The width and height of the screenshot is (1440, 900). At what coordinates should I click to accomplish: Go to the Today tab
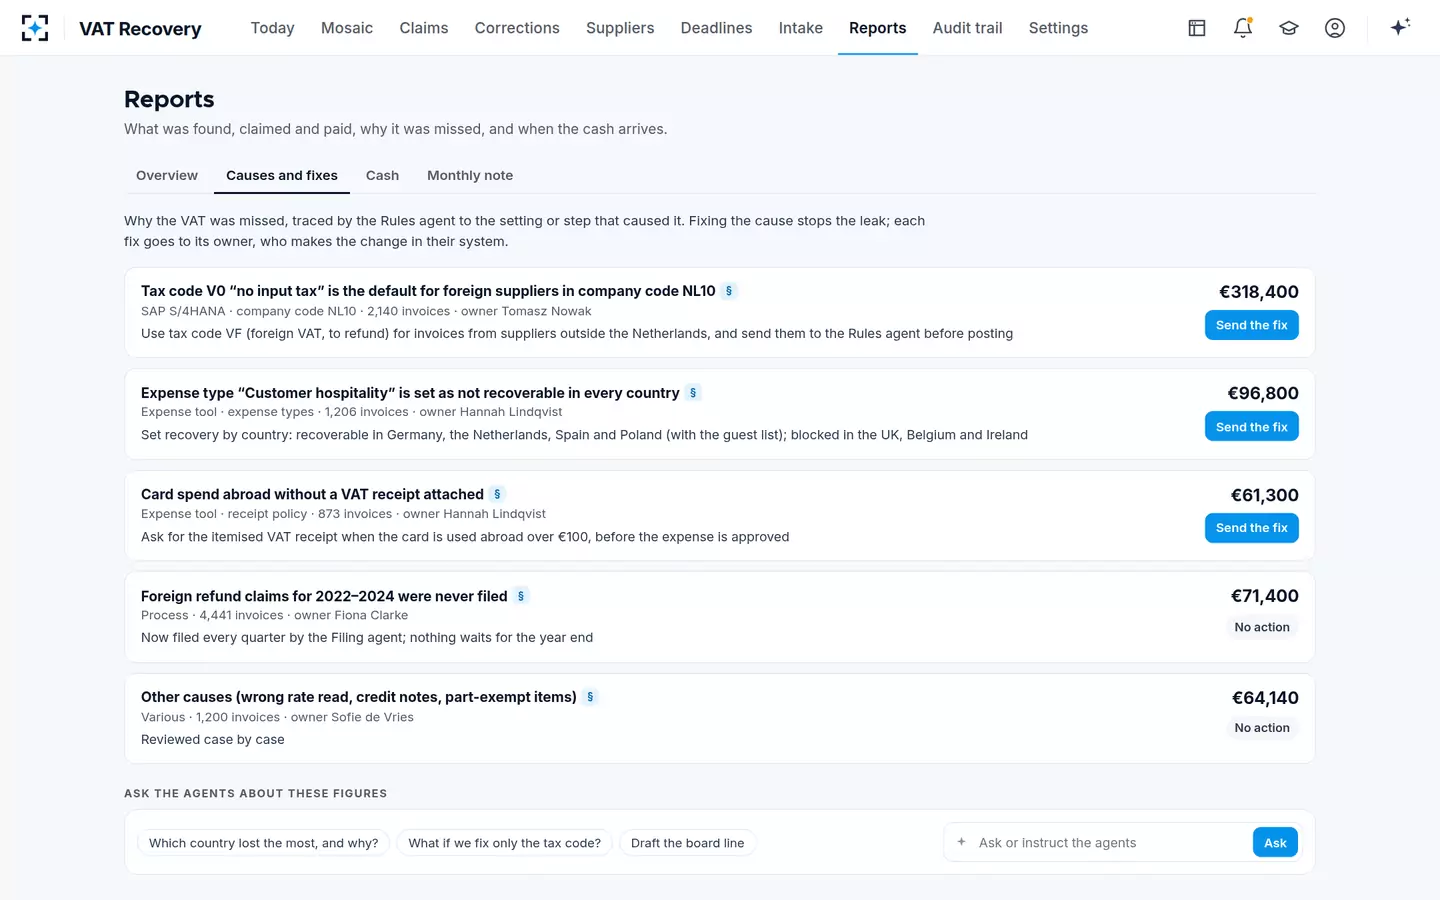point(272,28)
